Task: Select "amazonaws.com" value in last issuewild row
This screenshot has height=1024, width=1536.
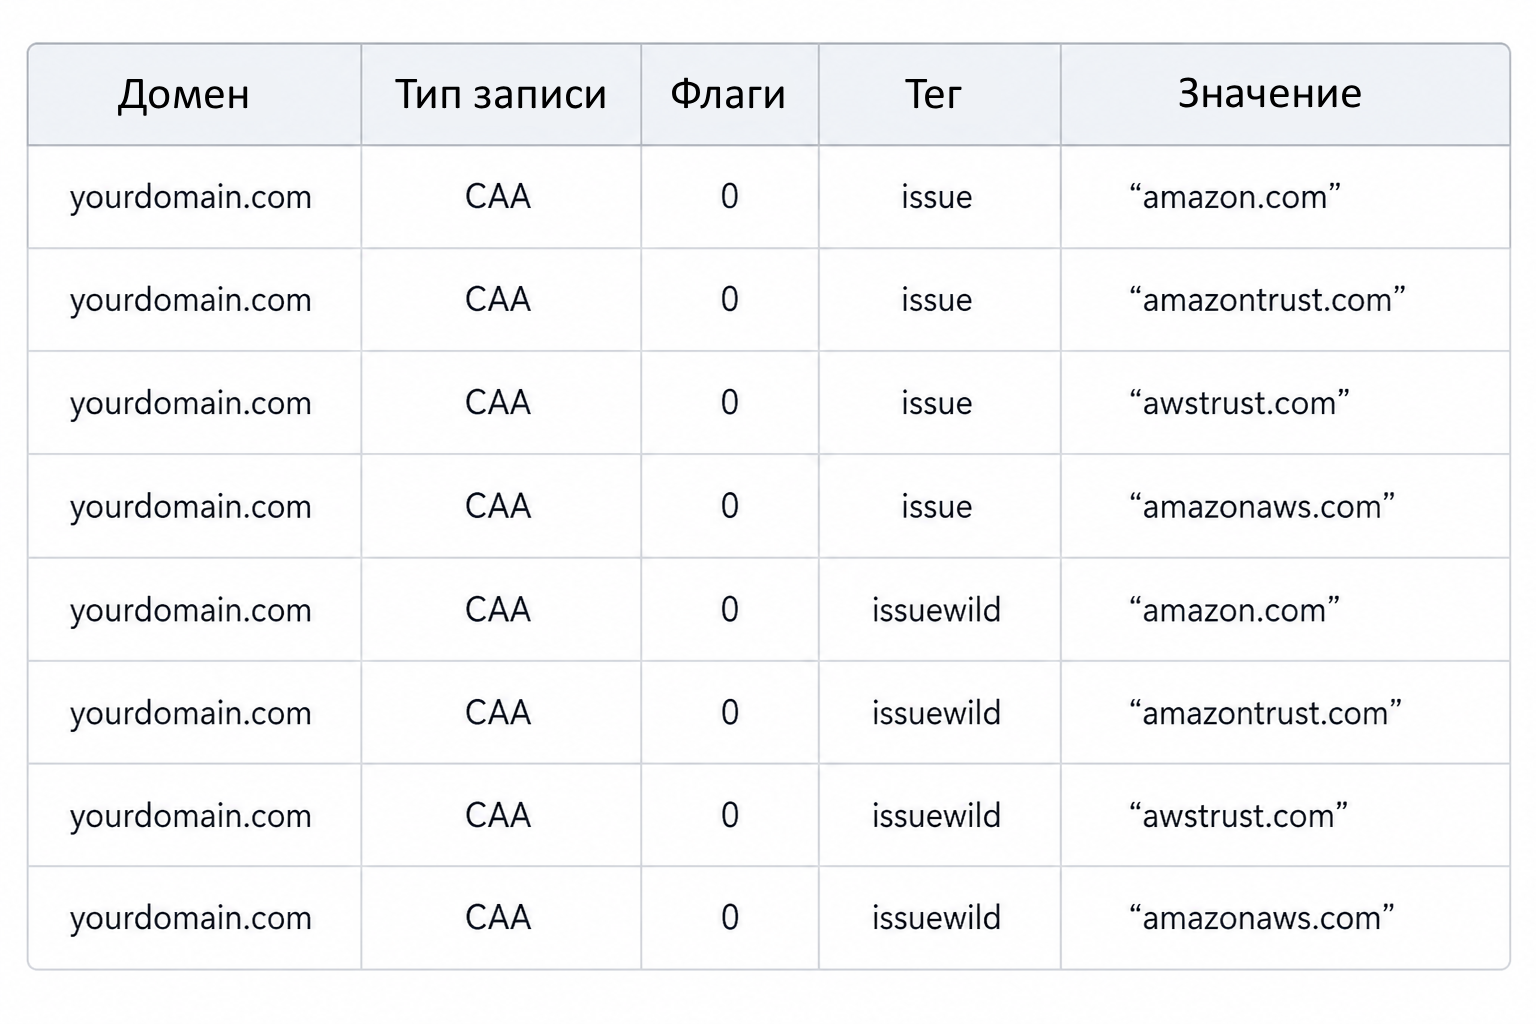Action: 1262,918
